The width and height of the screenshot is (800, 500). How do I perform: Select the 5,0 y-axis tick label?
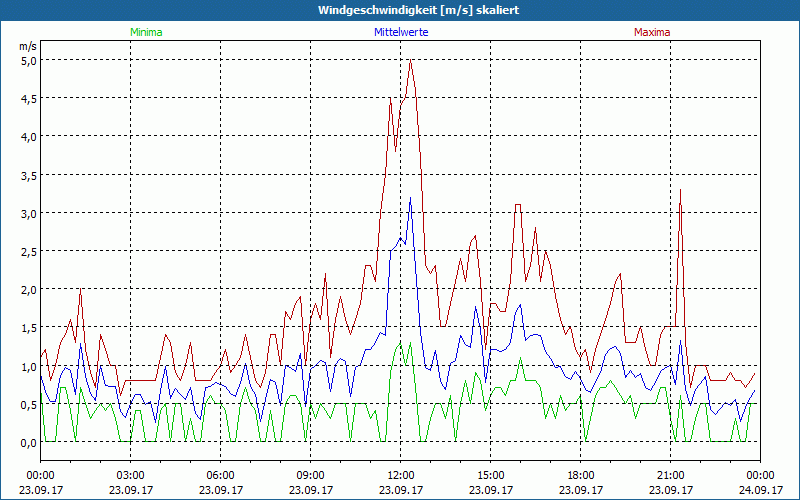tap(28, 60)
